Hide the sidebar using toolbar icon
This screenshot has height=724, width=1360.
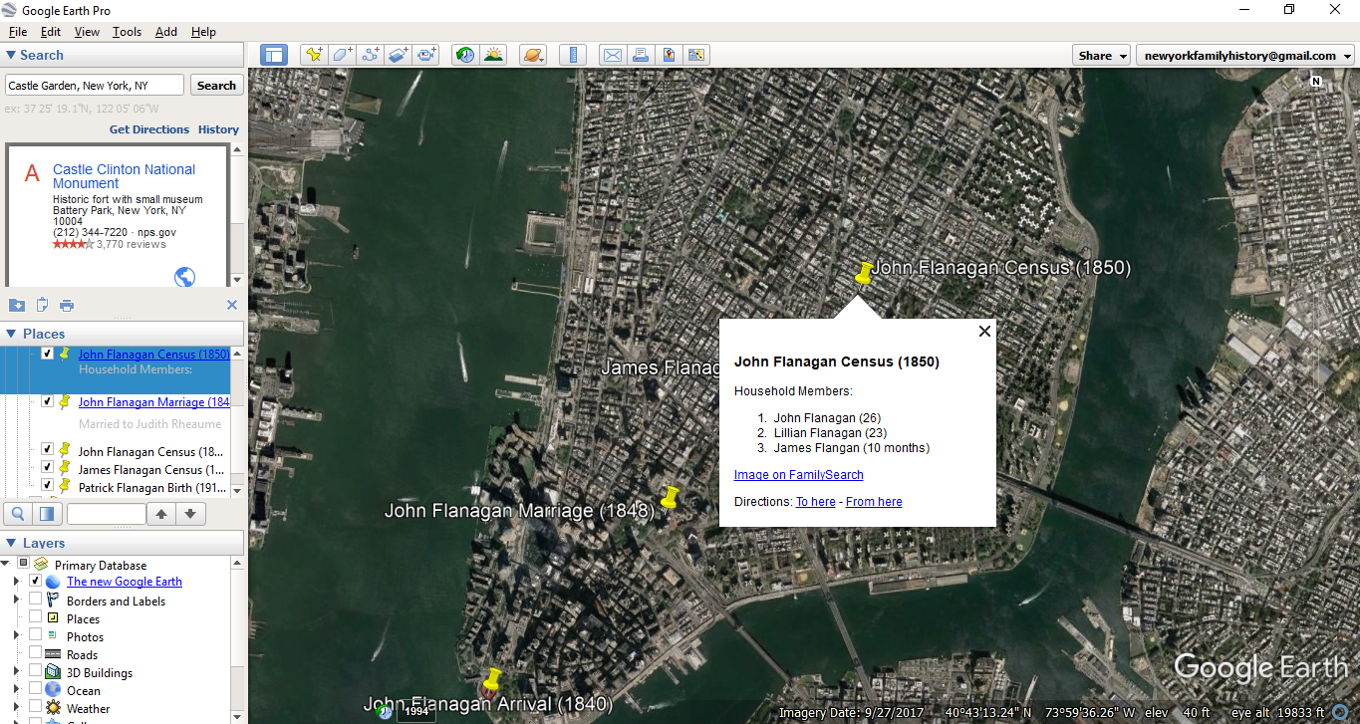274,55
